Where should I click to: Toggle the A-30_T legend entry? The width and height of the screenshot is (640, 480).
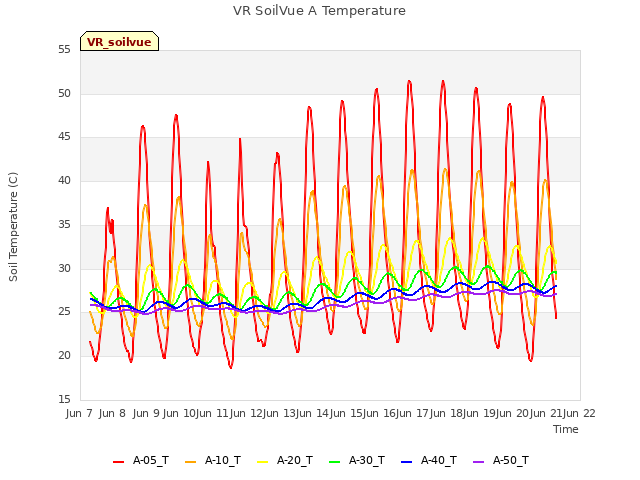point(357,460)
